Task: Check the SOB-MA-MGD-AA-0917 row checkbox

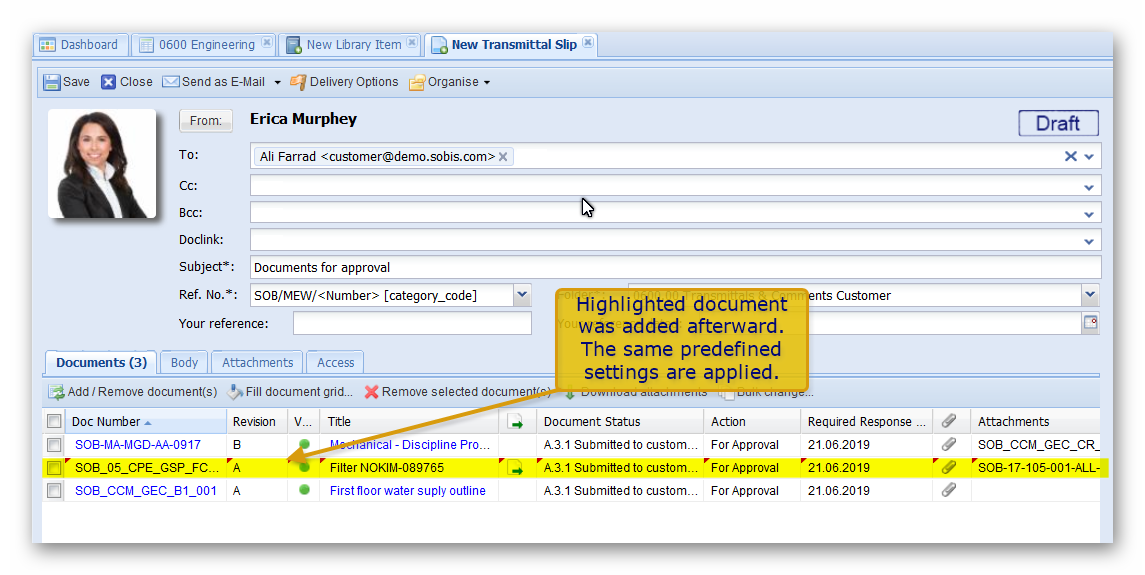Action: 54,445
